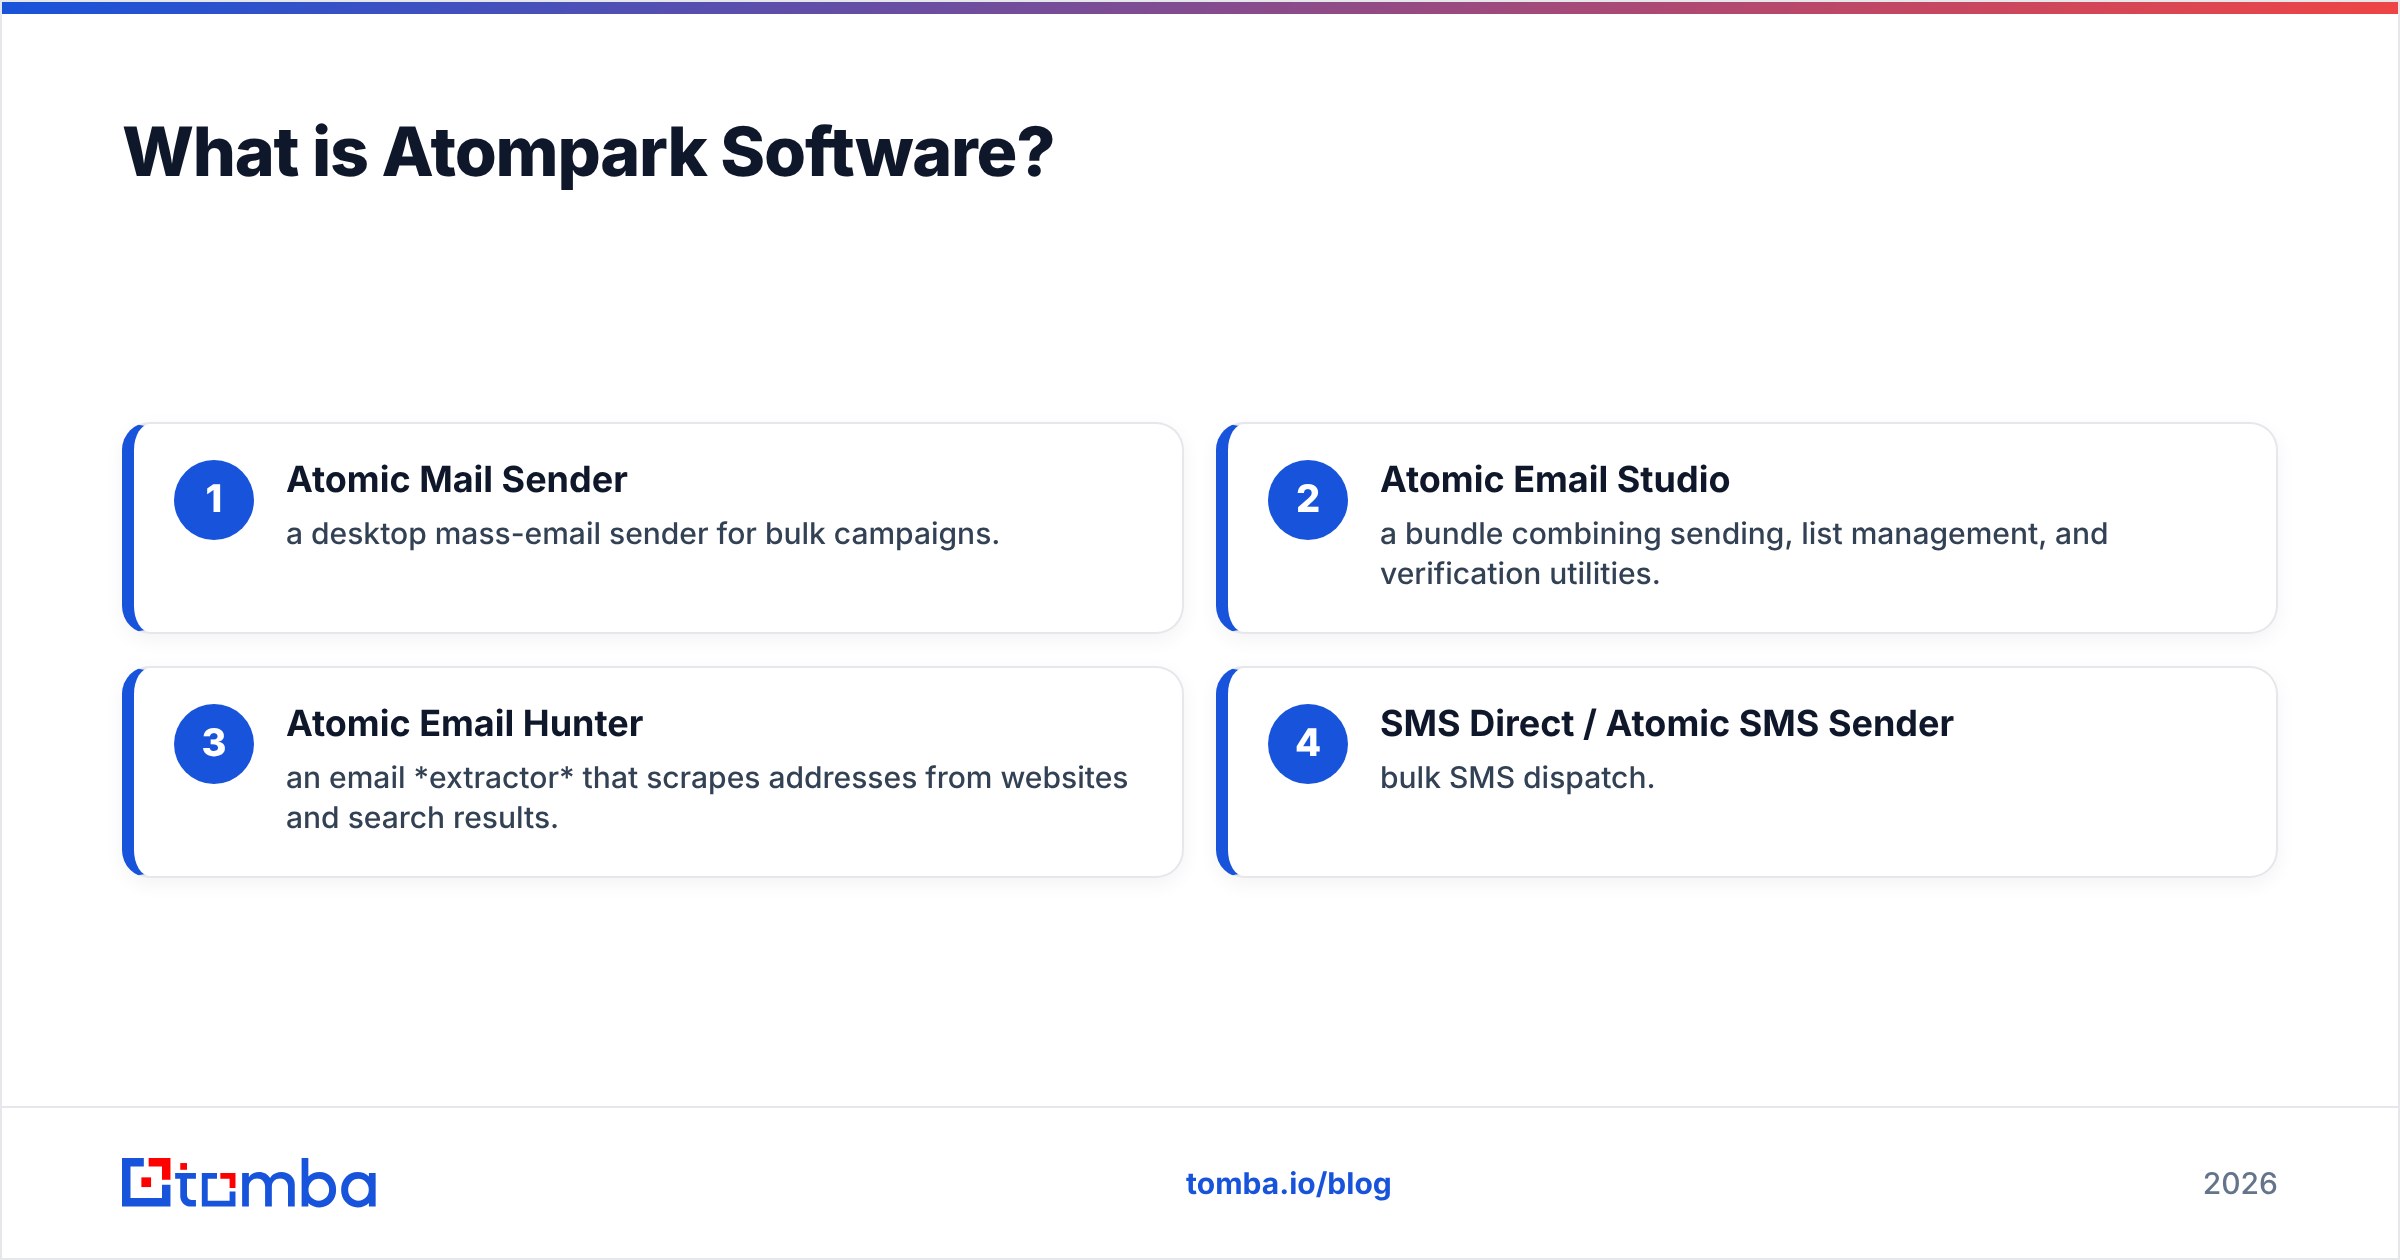Click the number 4 circle badge

[1308, 744]
